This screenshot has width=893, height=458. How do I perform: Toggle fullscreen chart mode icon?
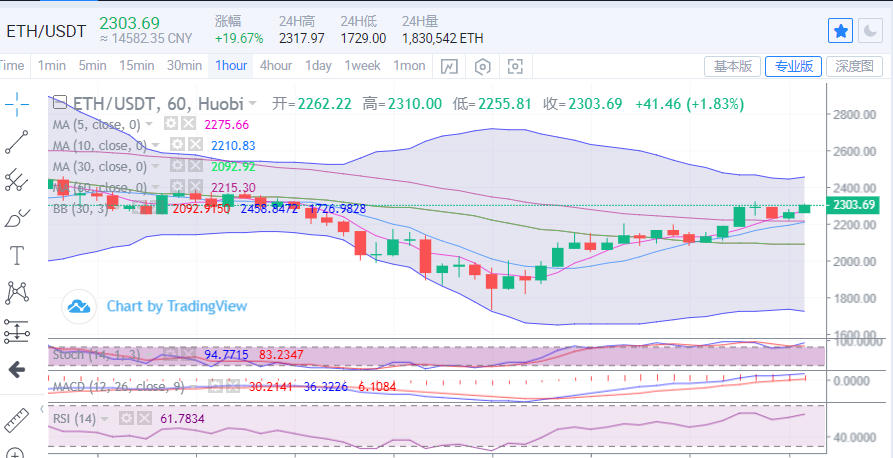click(515, 66)
